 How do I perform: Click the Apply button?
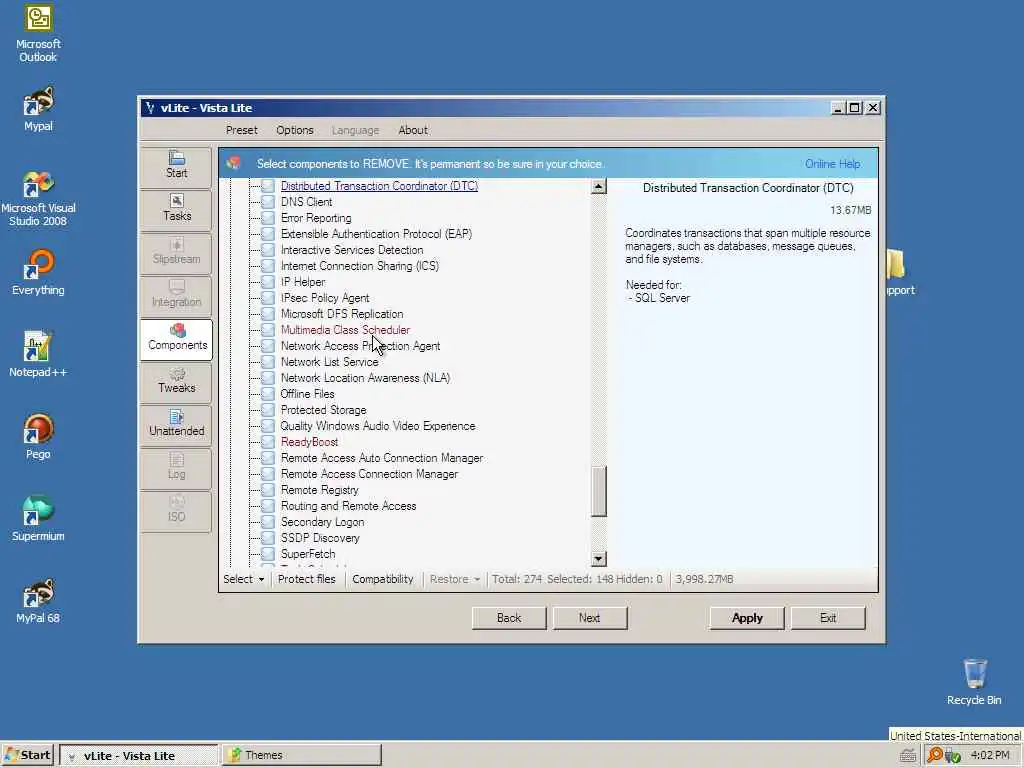pos(747,618)
